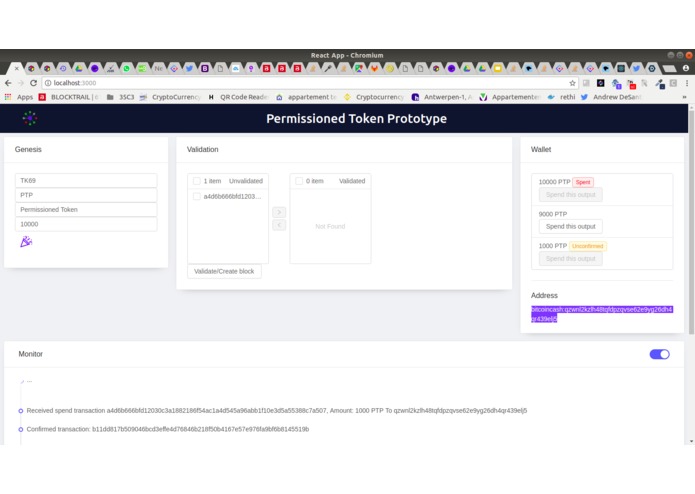Open the Apps grid shortcut
Screen dimensions: 695x494
pos(19,97)
